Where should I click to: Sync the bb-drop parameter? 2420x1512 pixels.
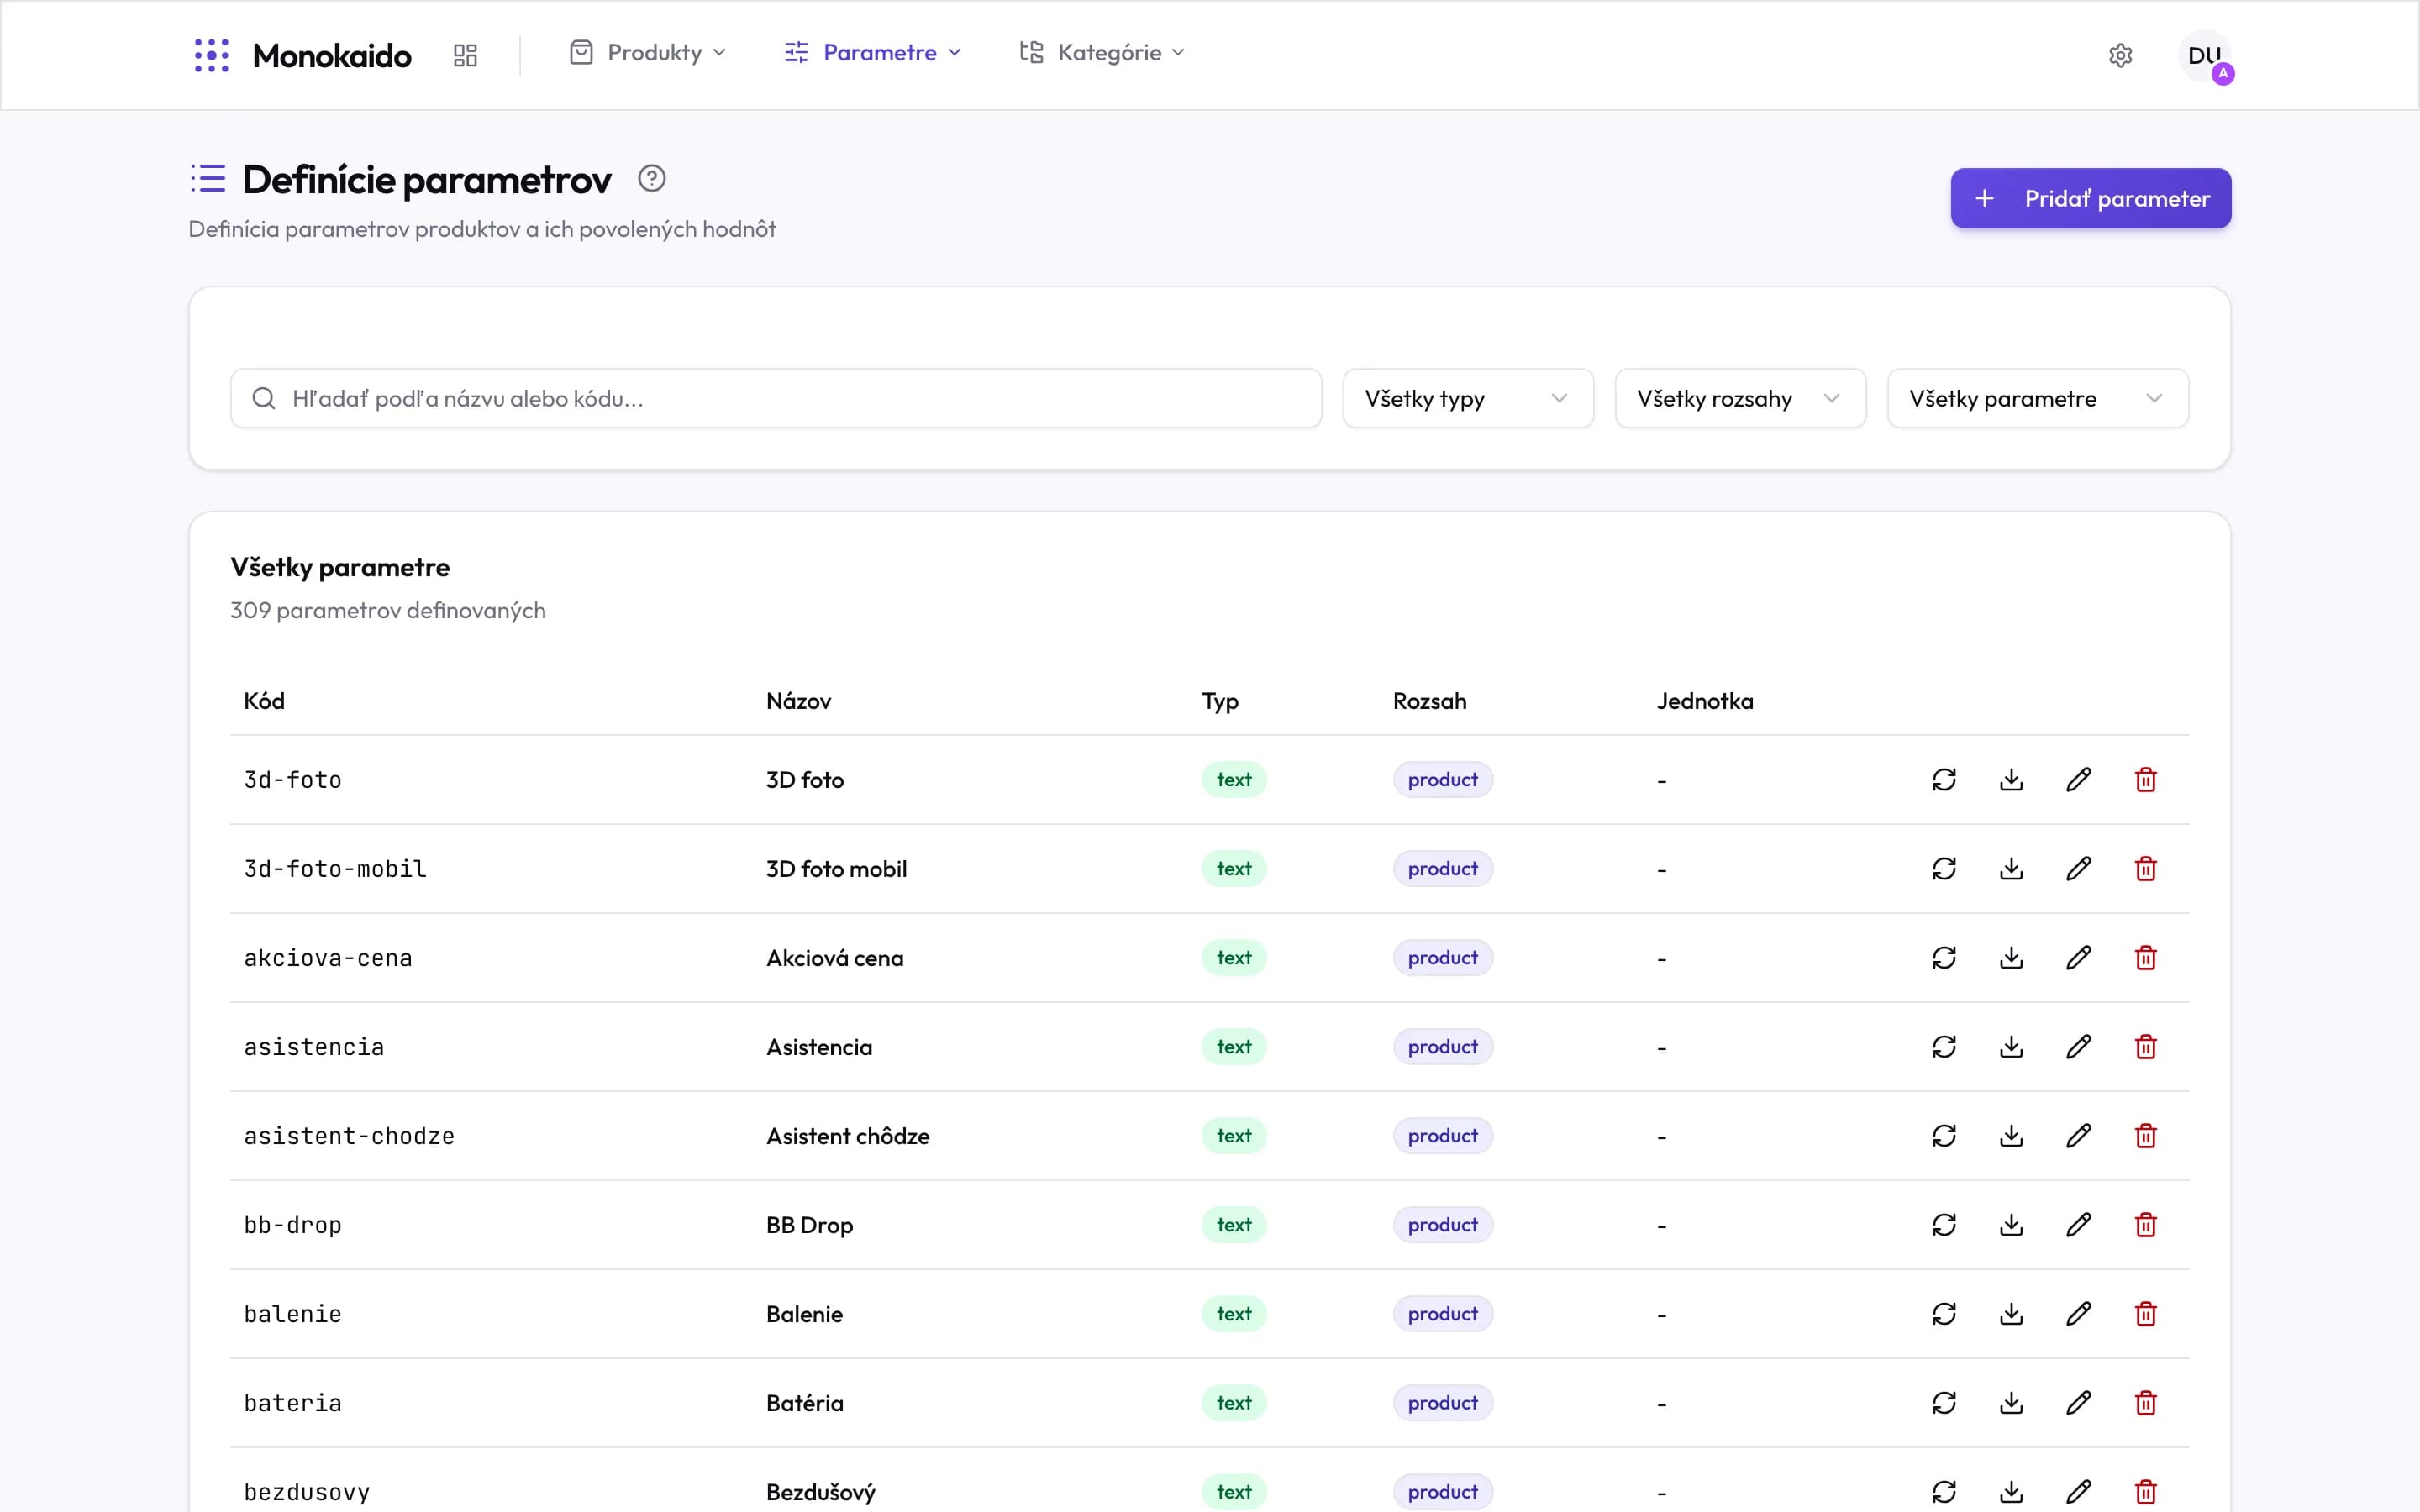pos(1944,1225)
